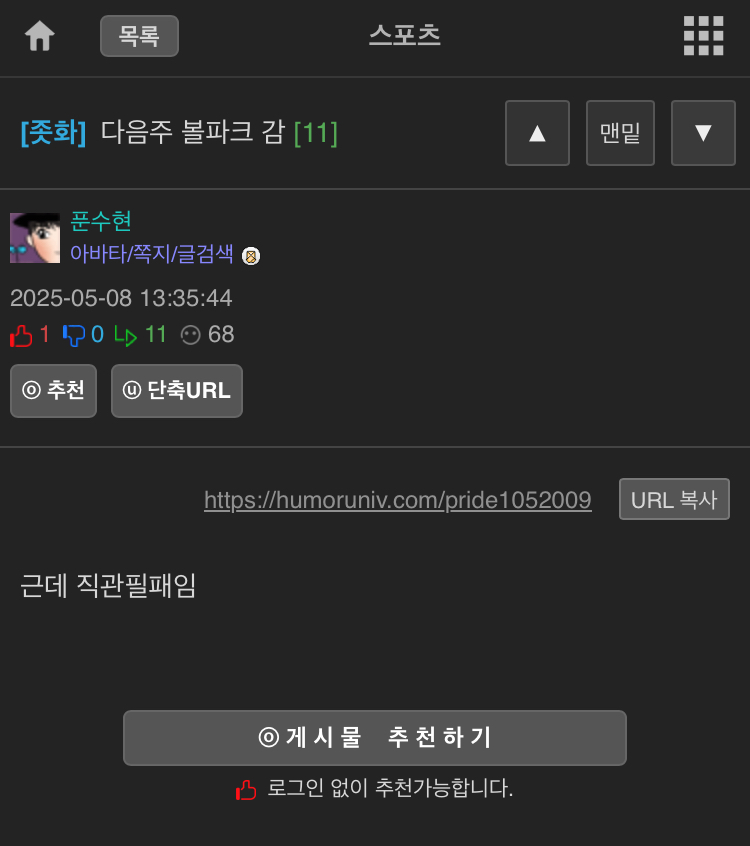Viewport: 750px width, 846px height.
Task: Click the green reply arrow icon
Action: point(125,336)
